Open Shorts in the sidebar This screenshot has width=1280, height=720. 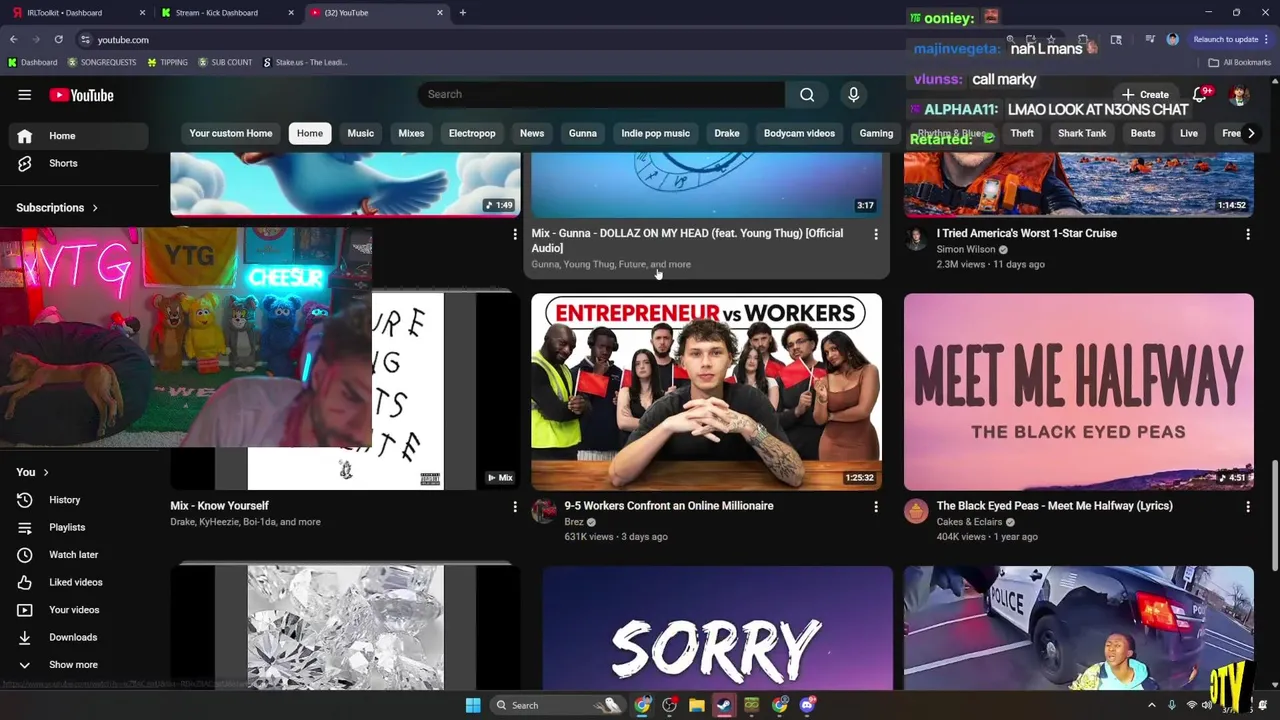(x=78, y=163)
